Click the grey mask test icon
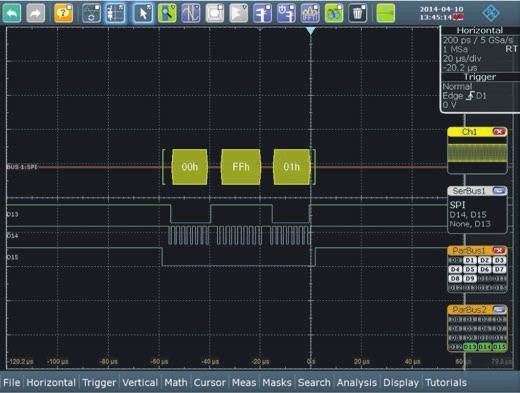Screen dimensions: 520x393 [x=215, y=13]
